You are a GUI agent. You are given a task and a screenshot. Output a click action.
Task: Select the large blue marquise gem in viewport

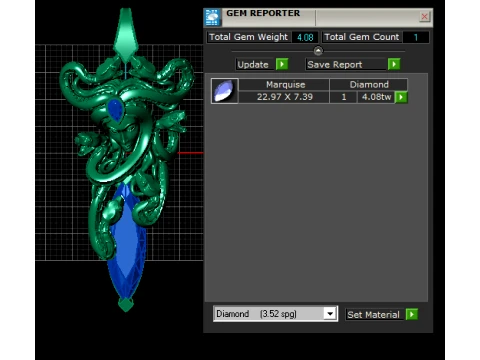pos(127,243)
